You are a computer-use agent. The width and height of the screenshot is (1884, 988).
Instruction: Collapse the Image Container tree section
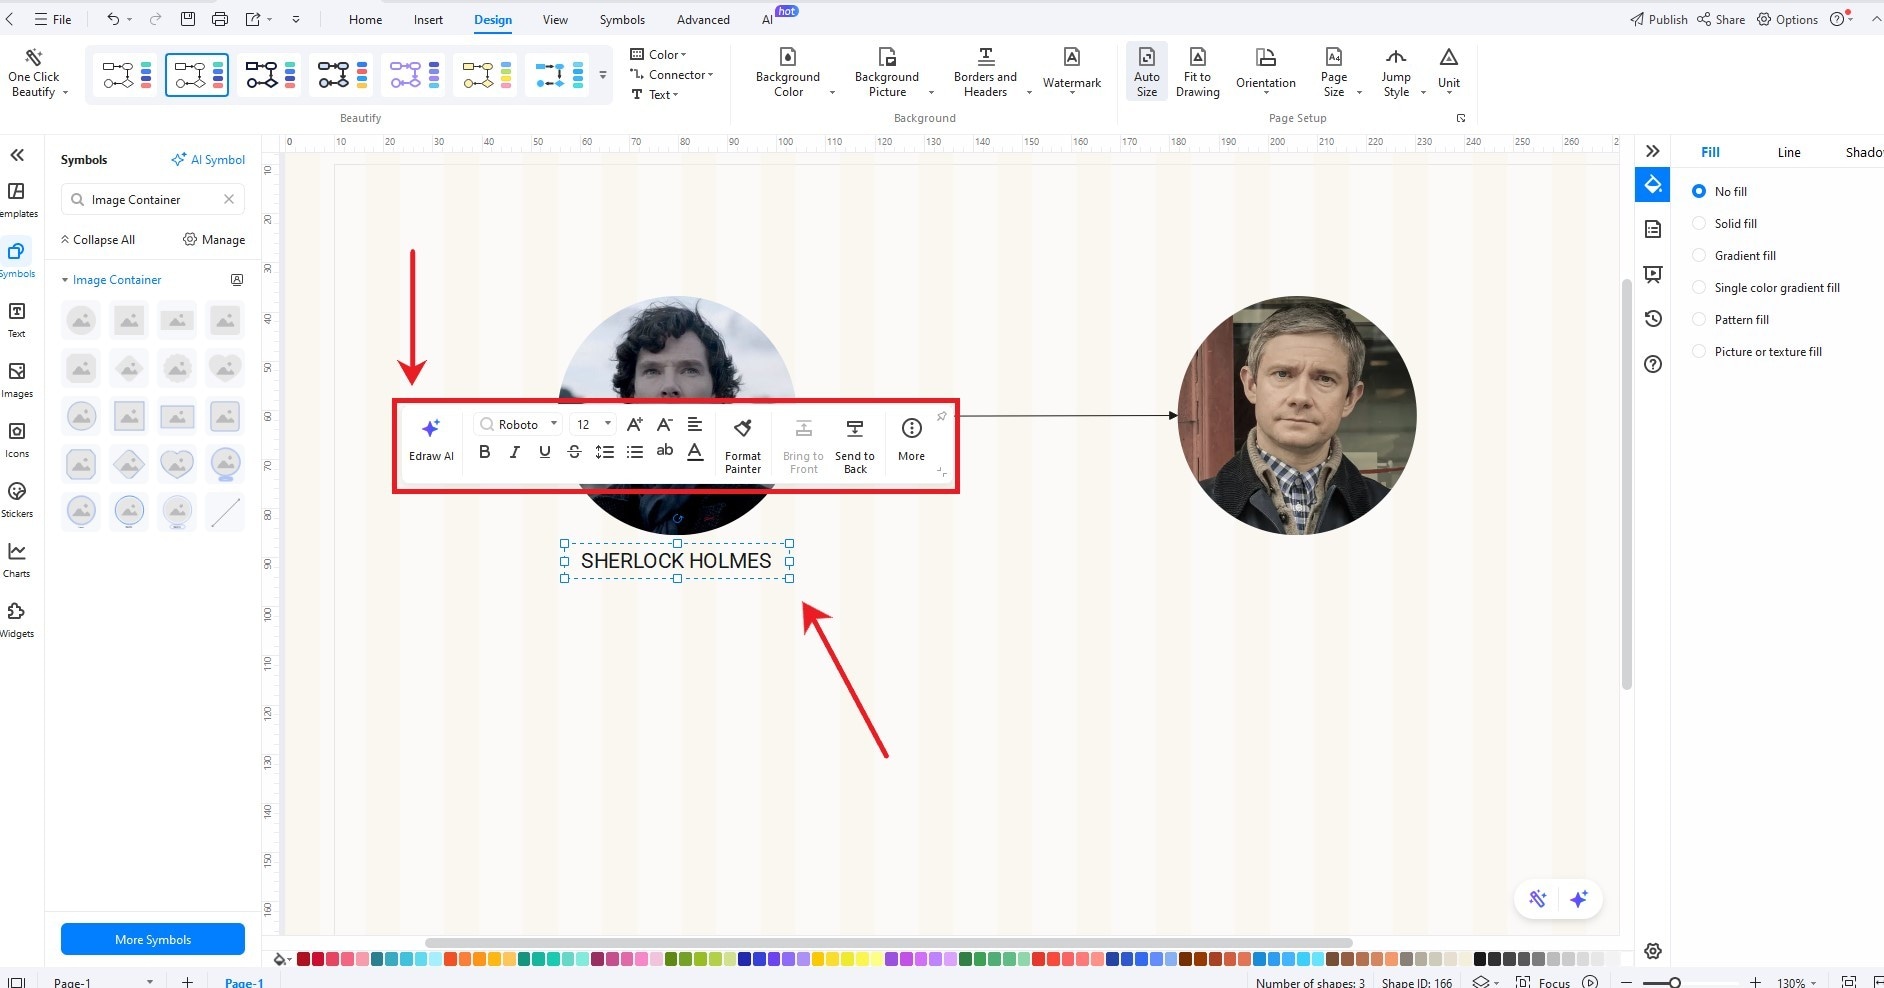click(65, 280)
